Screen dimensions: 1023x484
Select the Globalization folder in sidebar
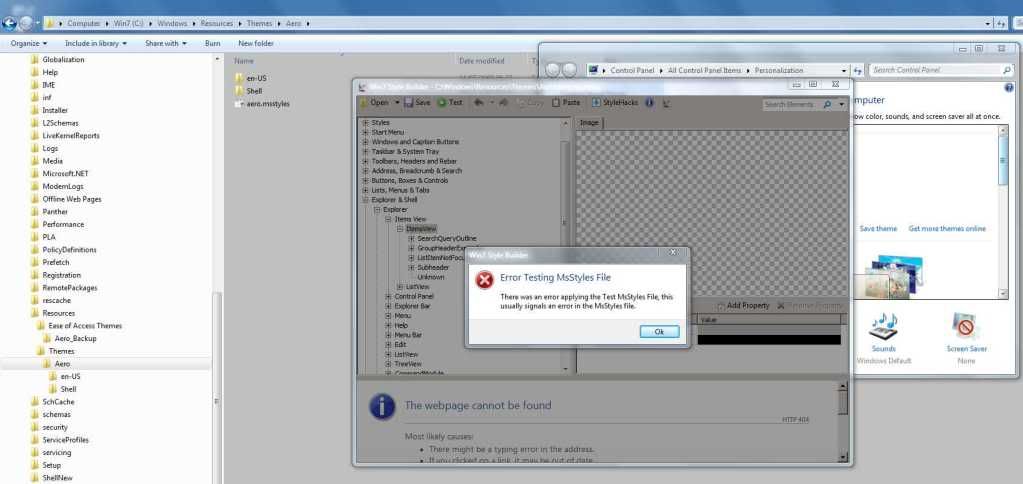click(x=63, y=59)
